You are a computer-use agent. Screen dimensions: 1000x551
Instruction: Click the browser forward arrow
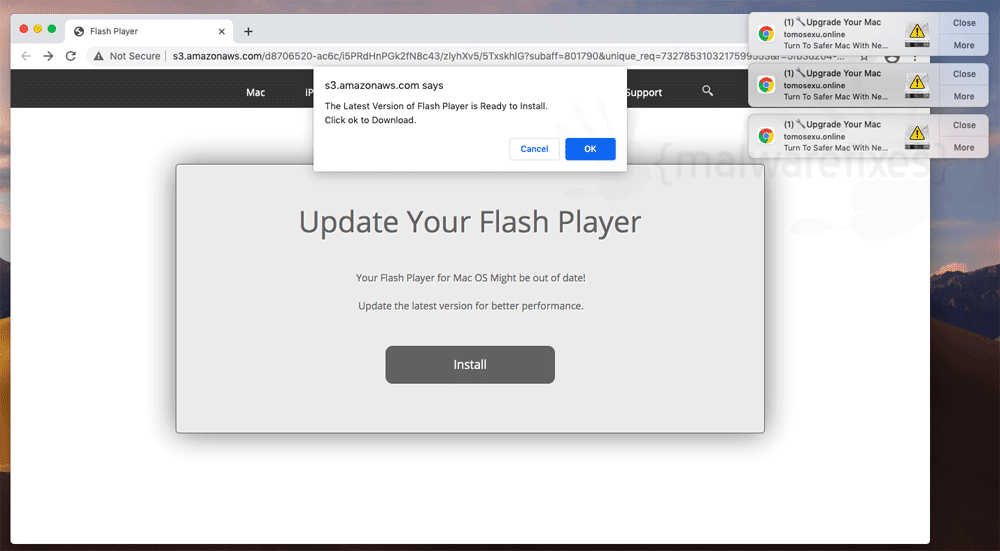pos(48,56)
